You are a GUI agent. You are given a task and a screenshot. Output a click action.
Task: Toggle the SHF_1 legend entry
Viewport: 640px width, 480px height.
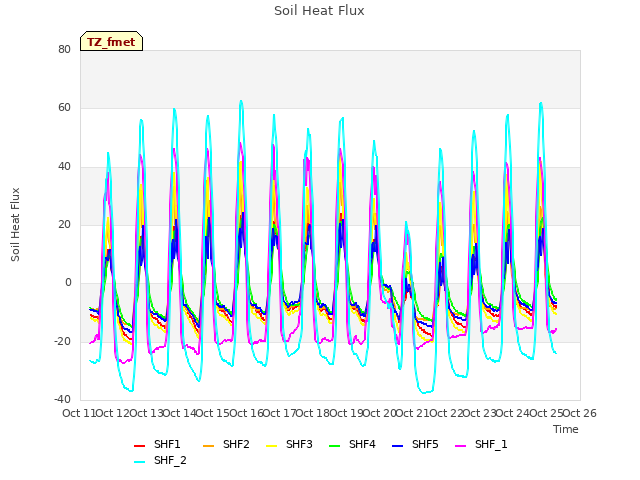click(x=481, y=444)
